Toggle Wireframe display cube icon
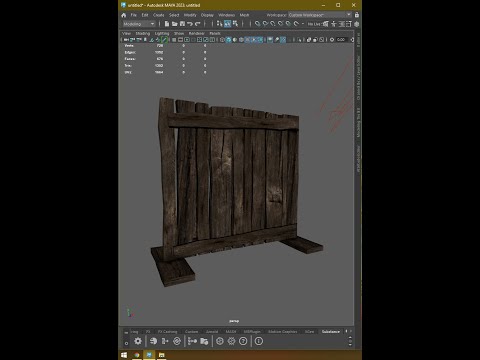This screenshot has width=480, height=360. (222, 40)
